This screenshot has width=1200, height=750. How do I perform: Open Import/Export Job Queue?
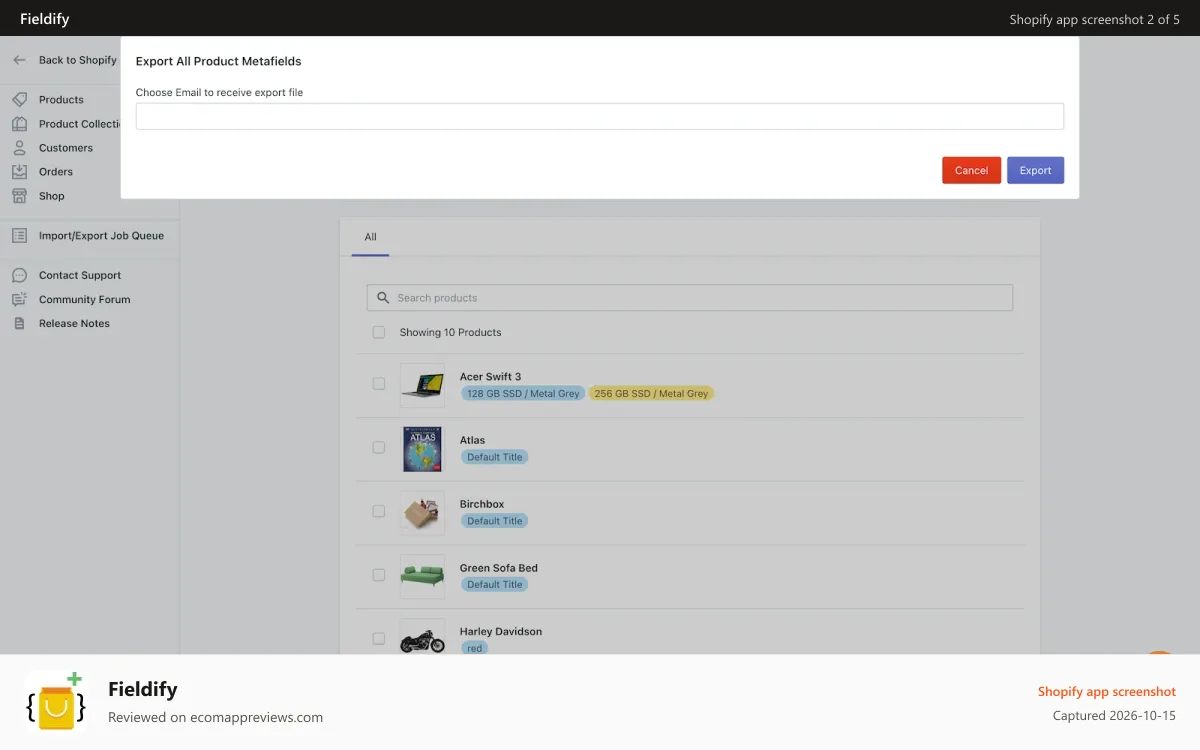click(x=101, y=236)
